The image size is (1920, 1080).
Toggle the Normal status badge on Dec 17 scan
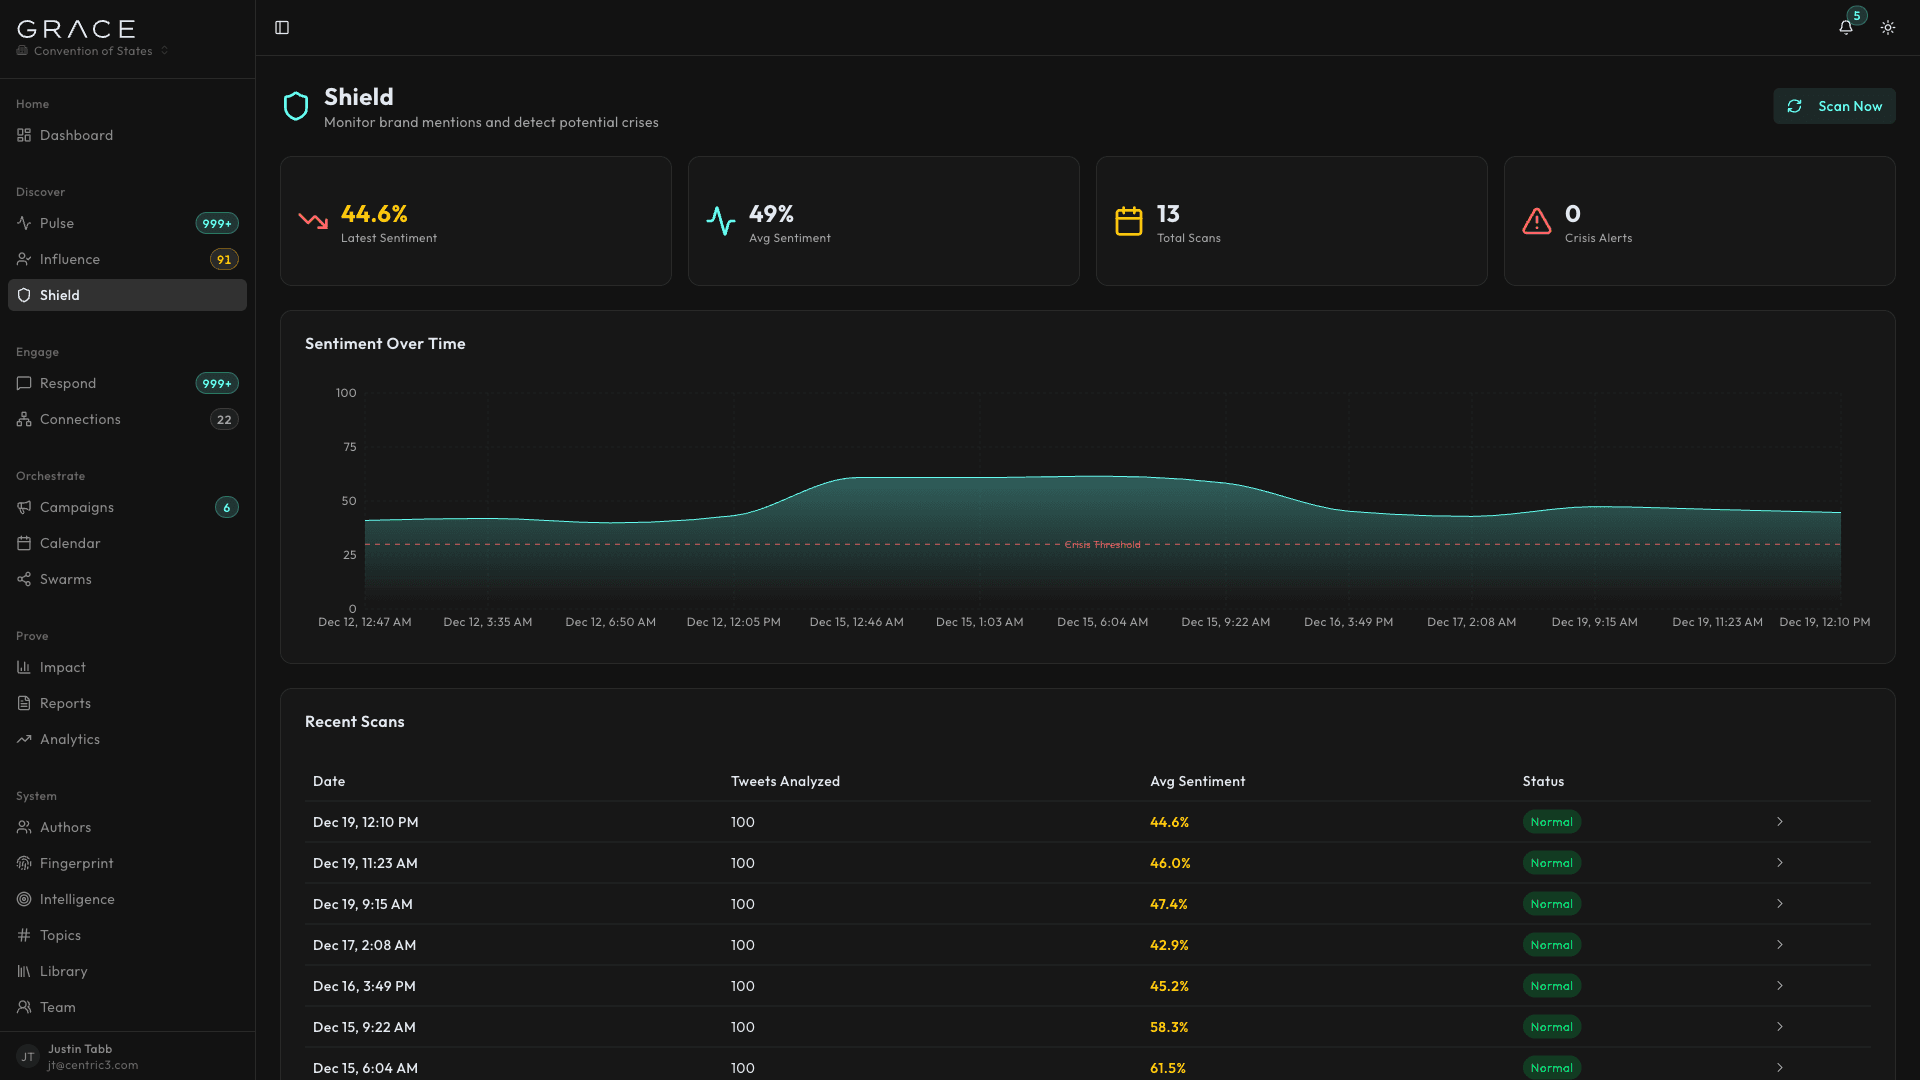1551,944
